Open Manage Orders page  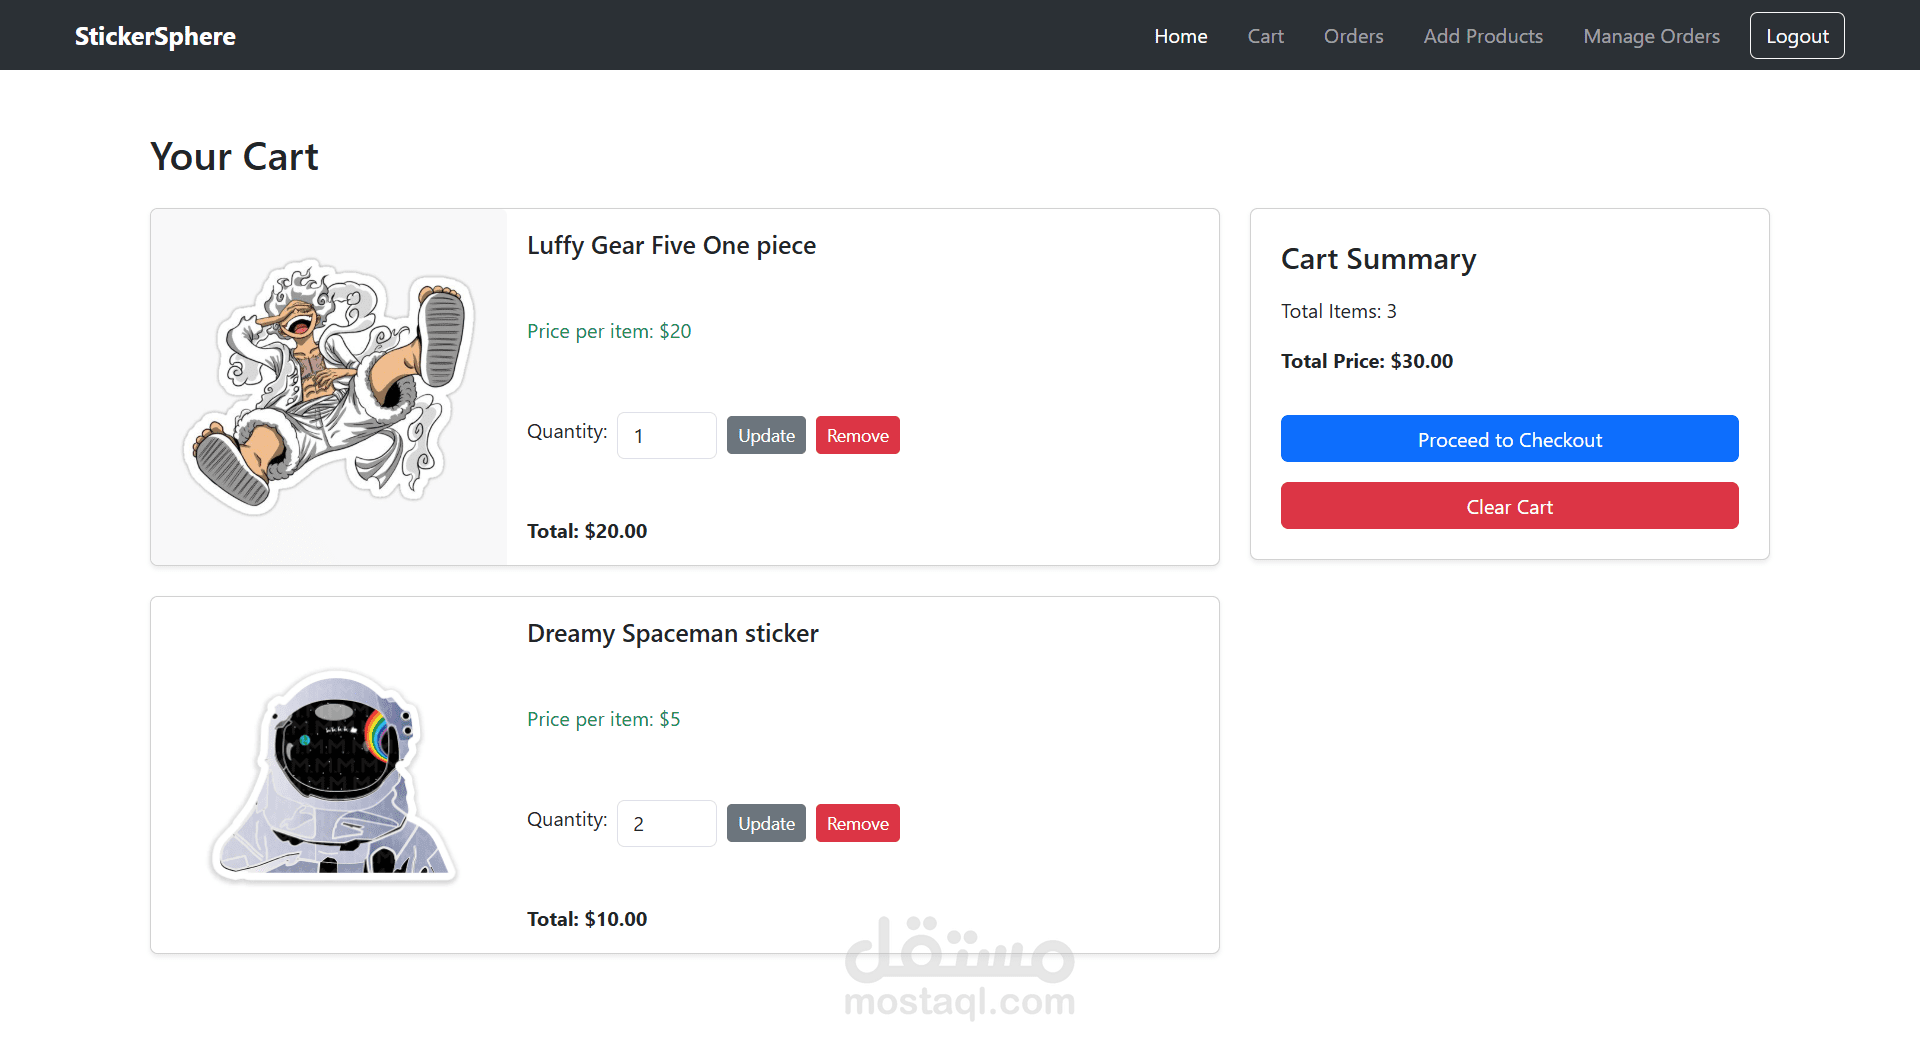tap(1651, 36)
